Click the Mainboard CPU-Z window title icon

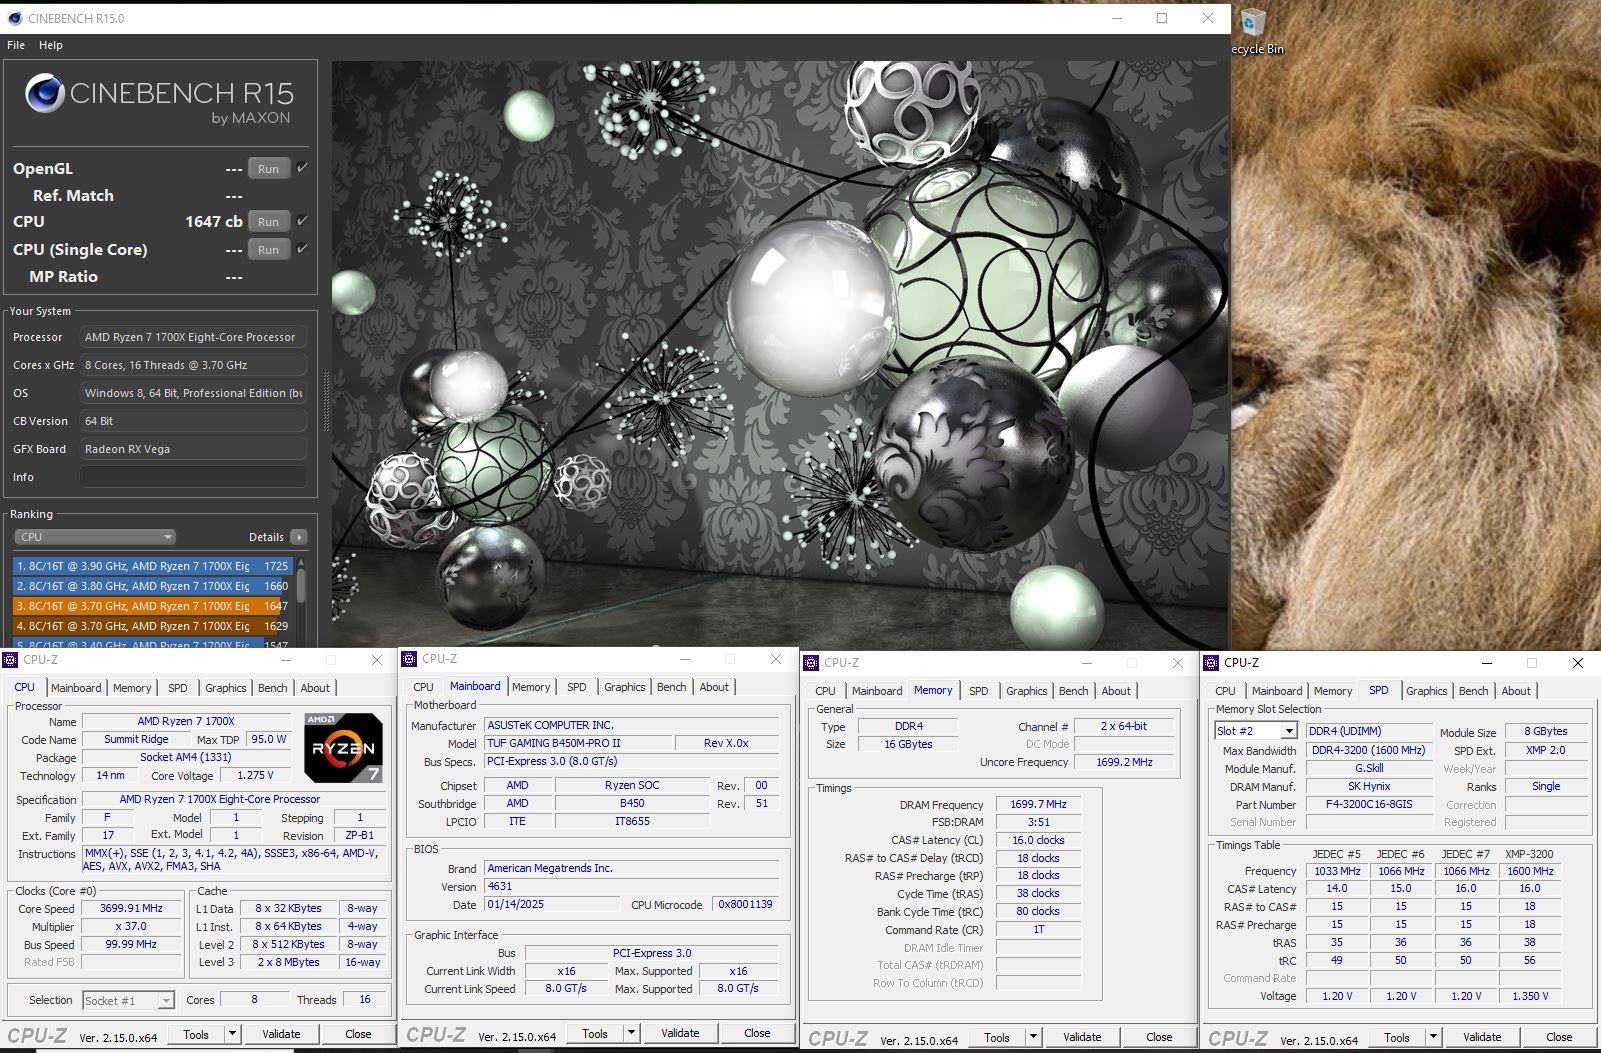click(x=409, y=658)
